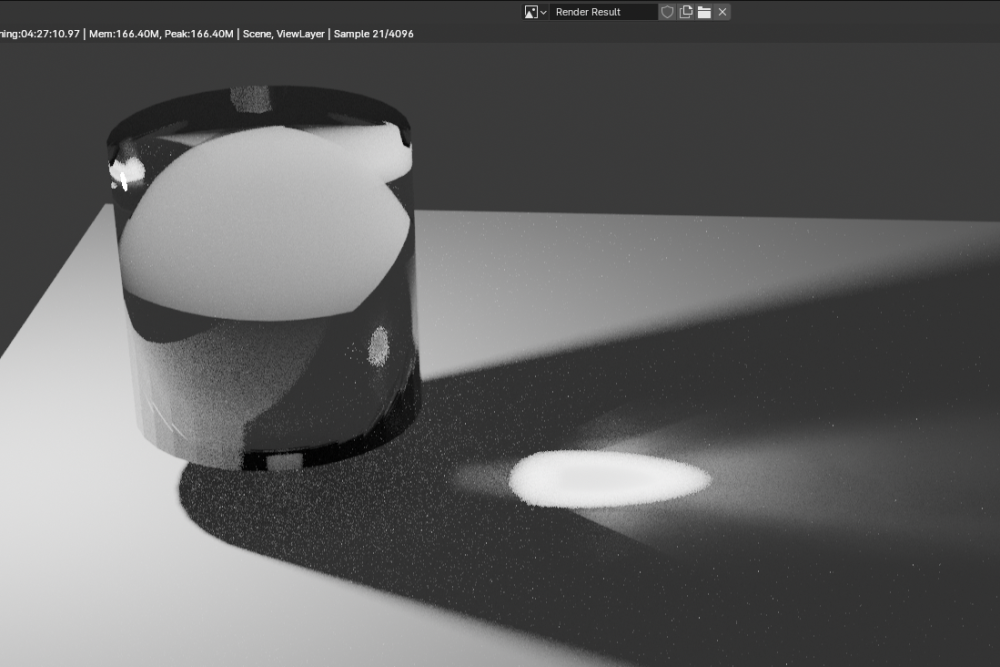Click the Sample 21/4096 status text
Viewport: 1000px width, 667px height.
click(374, 34)
